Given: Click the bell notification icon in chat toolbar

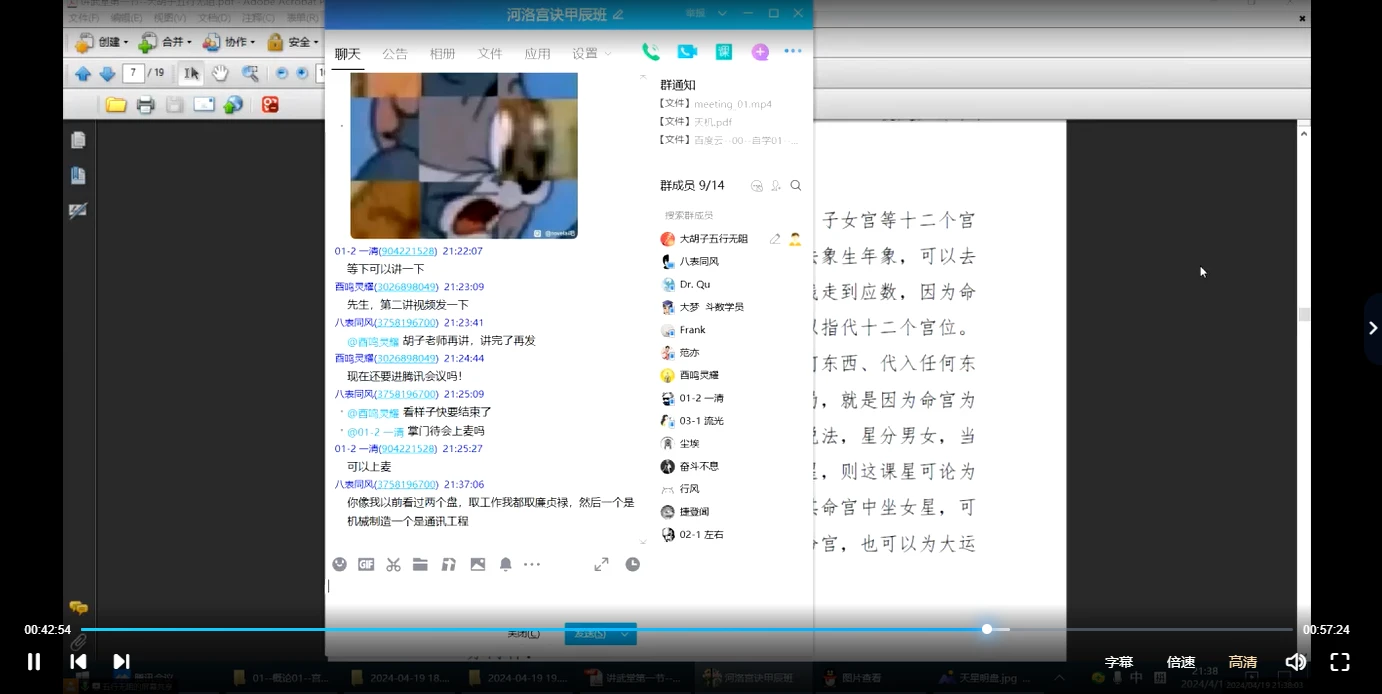Looking at the screenshot, I should point(506,564).
